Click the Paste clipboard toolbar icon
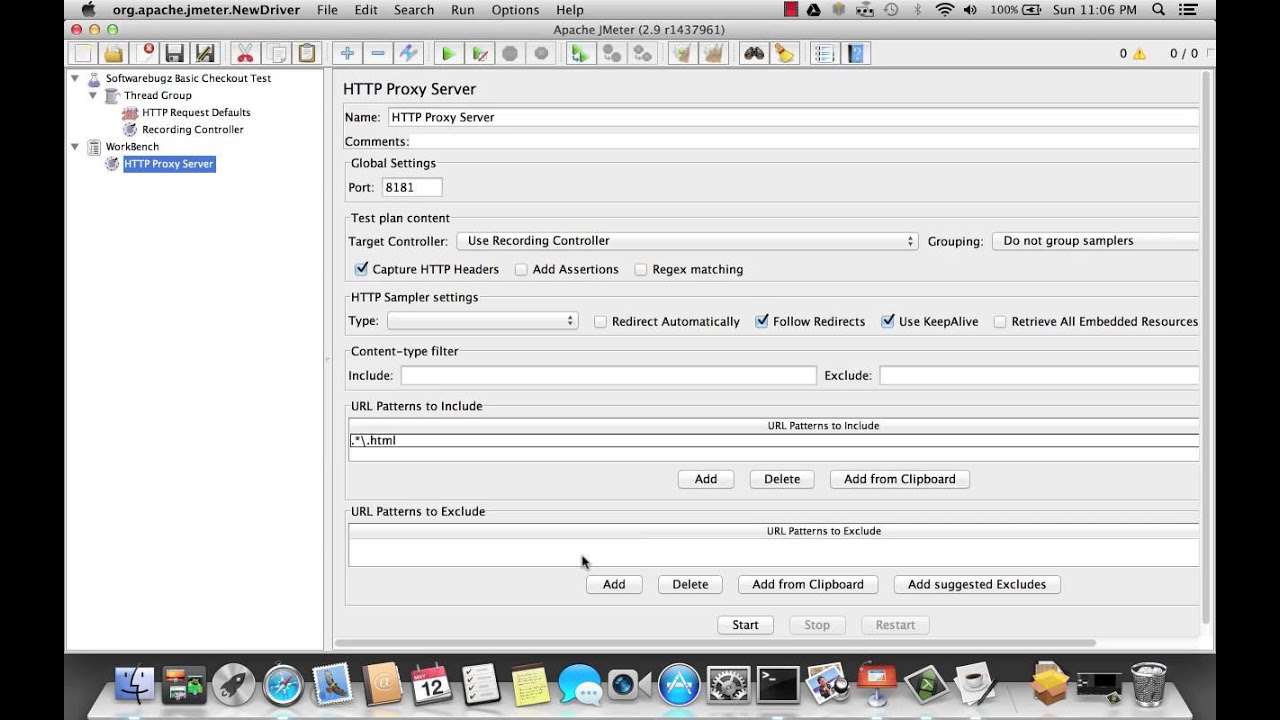 (x=307, y=54)
